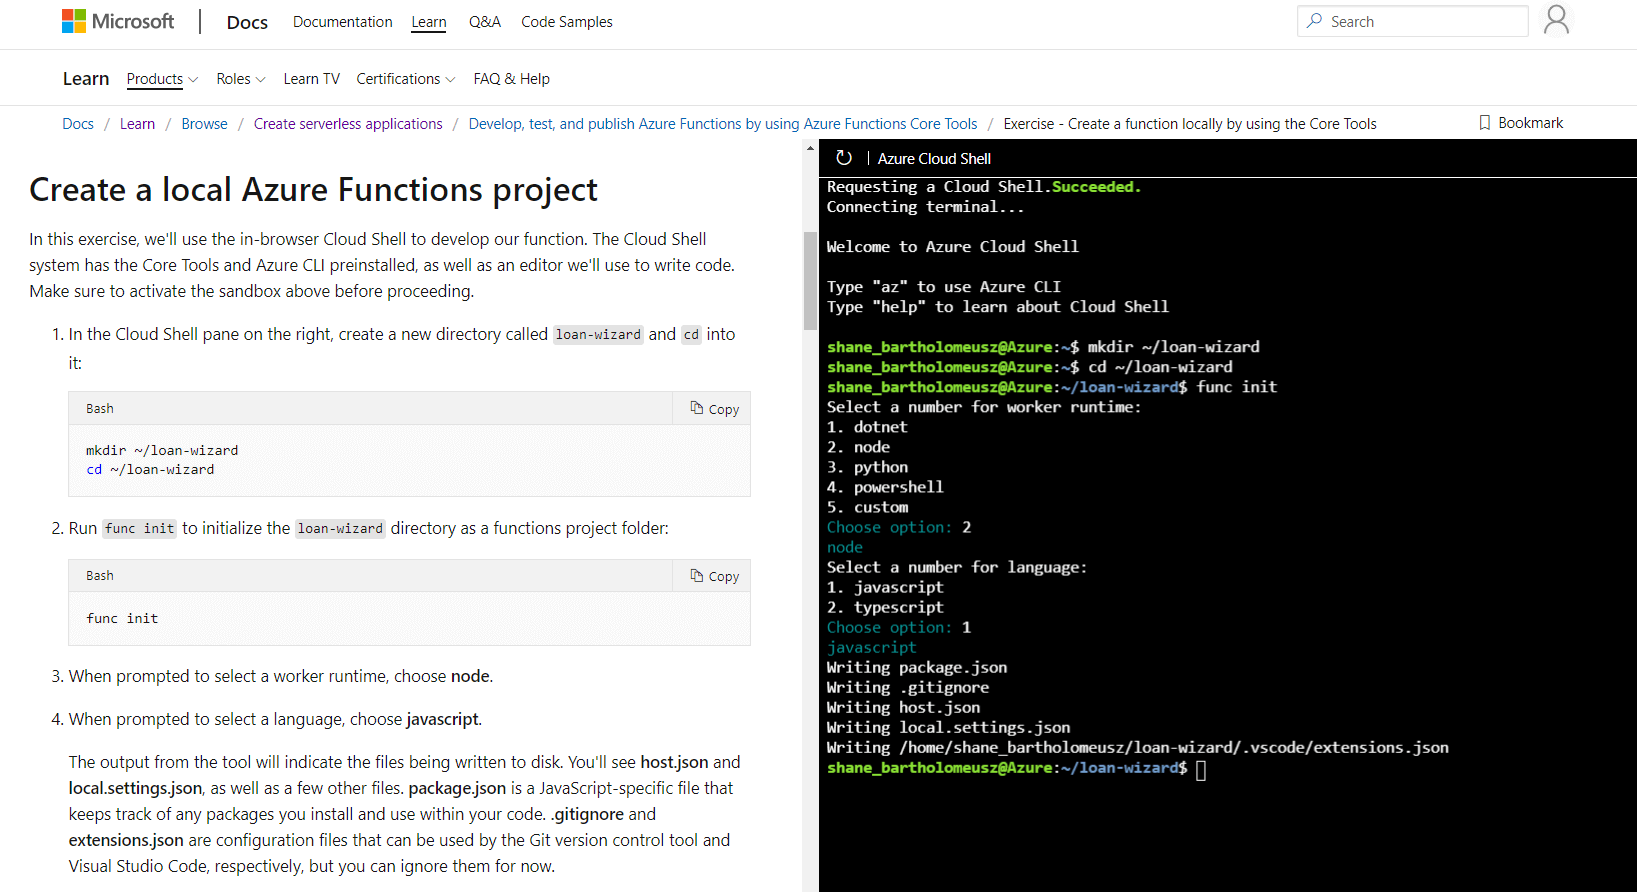The width and height of the screenshot is (1637, 892).
Task: Click the terminal line Writing .gitignore
Action: point(908,687)
